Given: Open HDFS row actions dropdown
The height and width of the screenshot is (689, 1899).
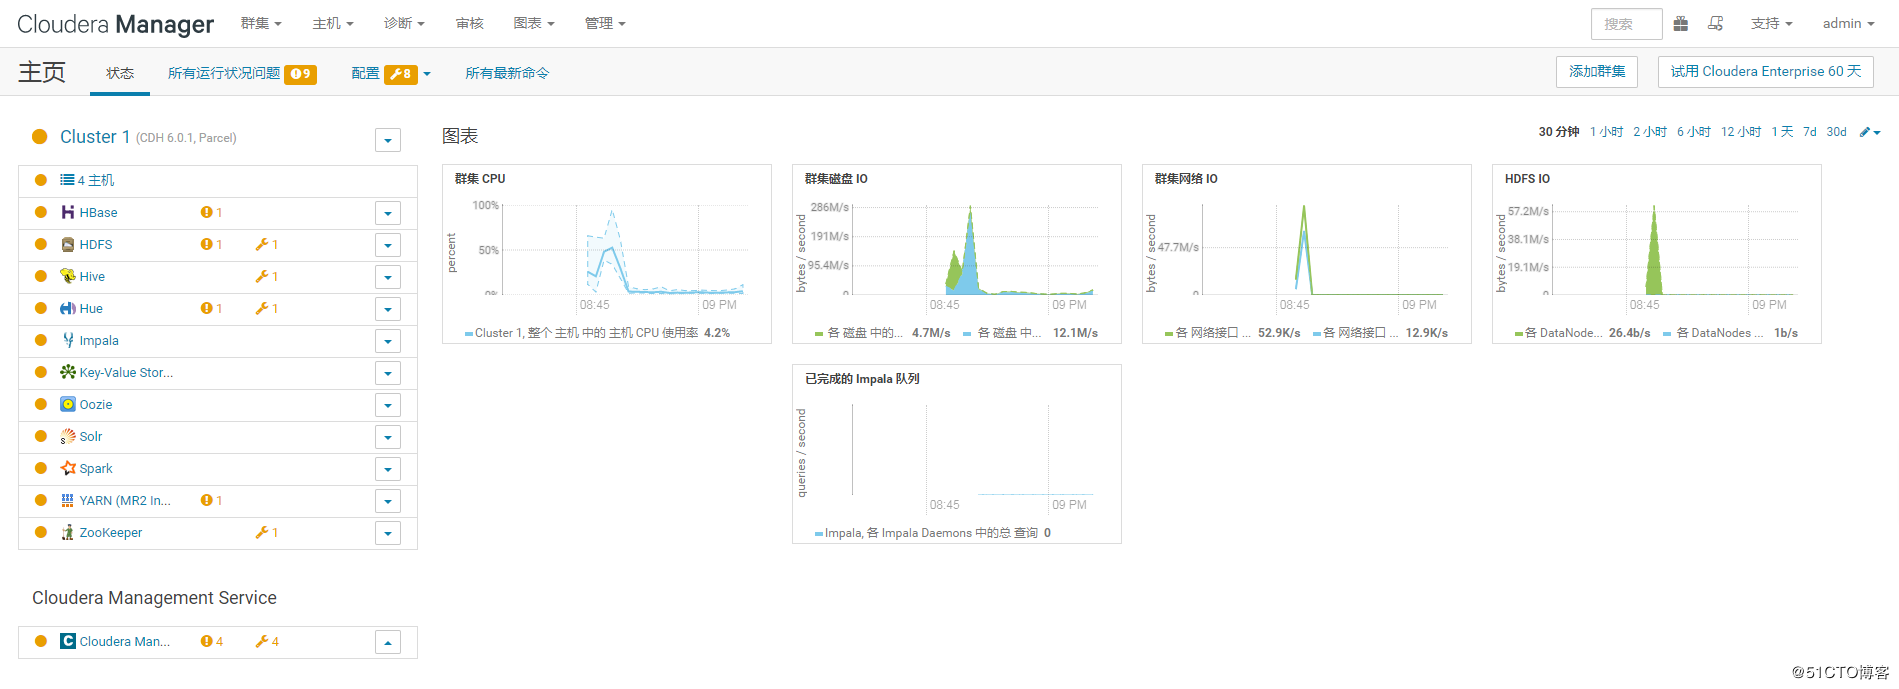Looking at the screenshot, I should pyautogui.click(x=388, y=245).
